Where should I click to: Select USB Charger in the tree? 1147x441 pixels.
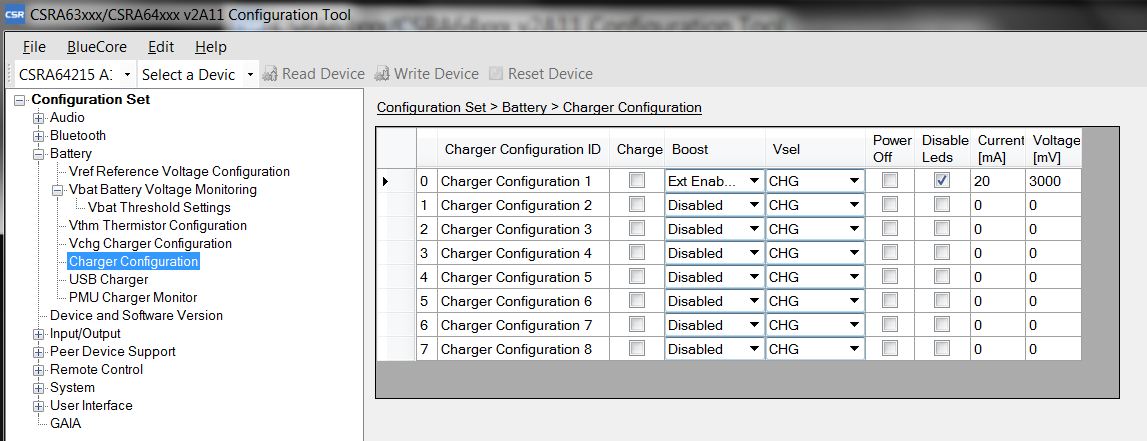coord(108,279)
